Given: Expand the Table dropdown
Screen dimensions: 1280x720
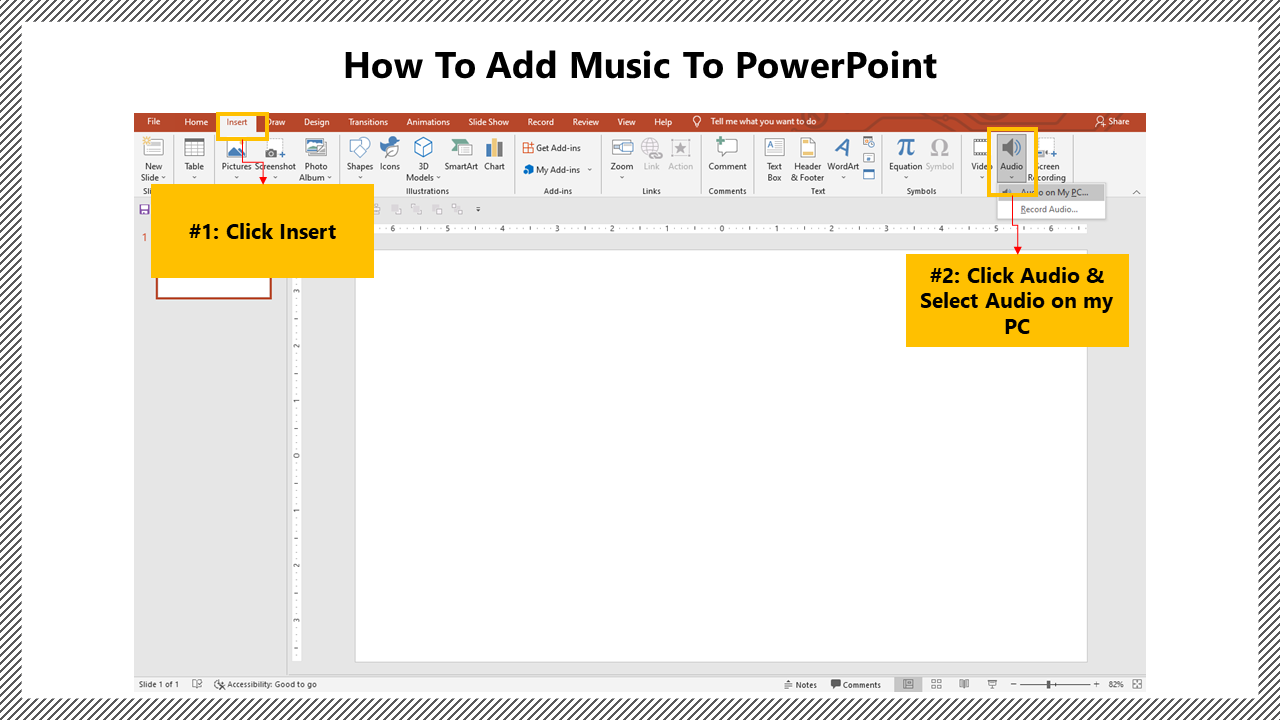Looking at the screenshot, I should [x=194, y=177].
